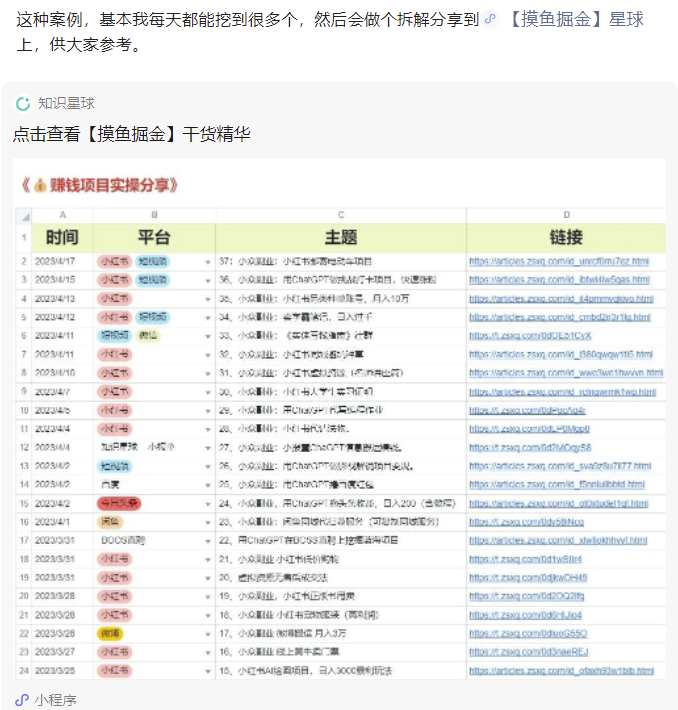Click topic 35 cell mentioning 月入10万
Screen dimensions: 678x710
pos(341,299)
